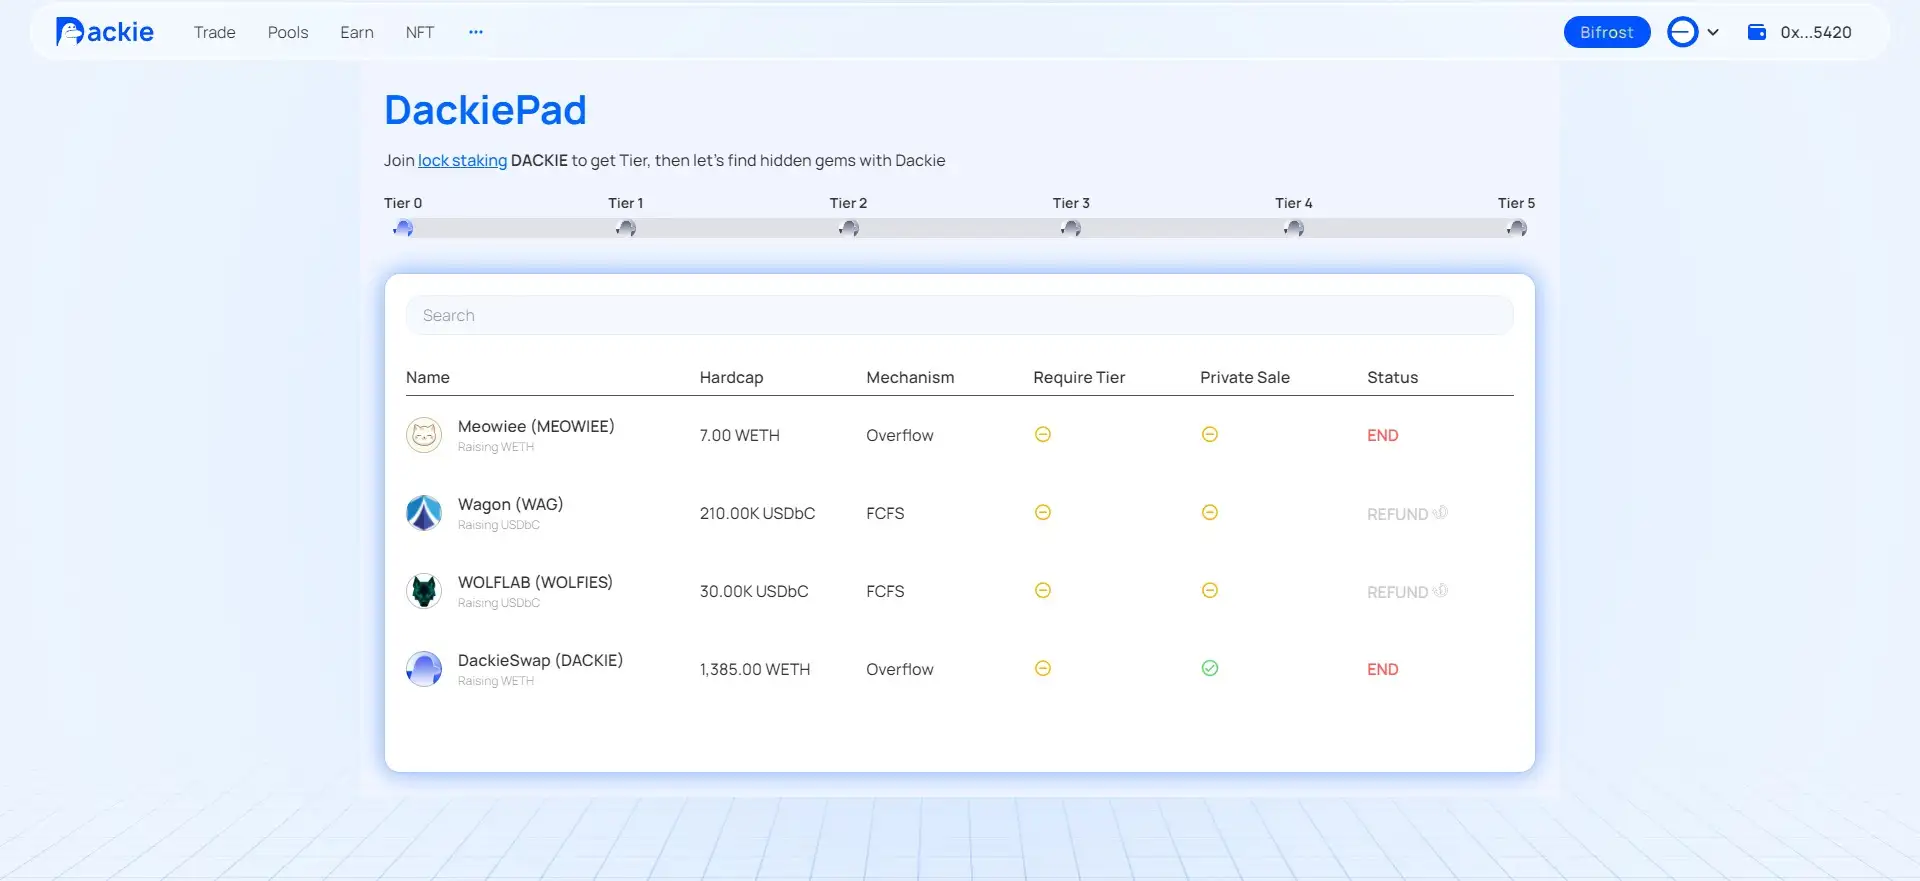The height and width of the screenshot is (881, 1920).
Task: Click the DackieSwap token icon
Action: click(x=424, y=669)
